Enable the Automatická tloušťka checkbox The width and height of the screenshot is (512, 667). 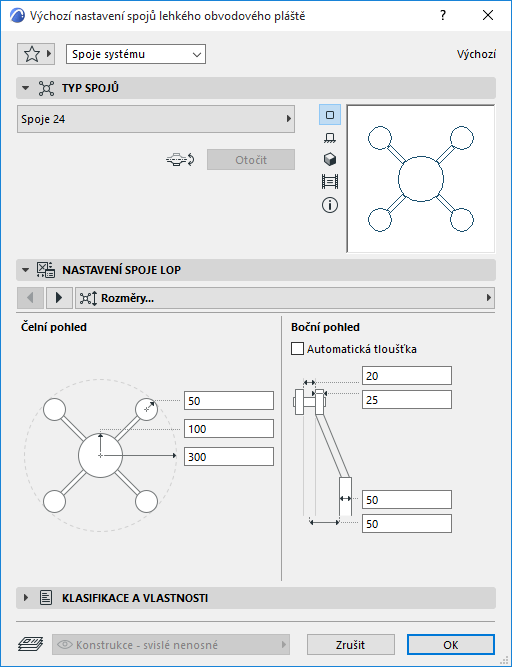click(297, 349)
